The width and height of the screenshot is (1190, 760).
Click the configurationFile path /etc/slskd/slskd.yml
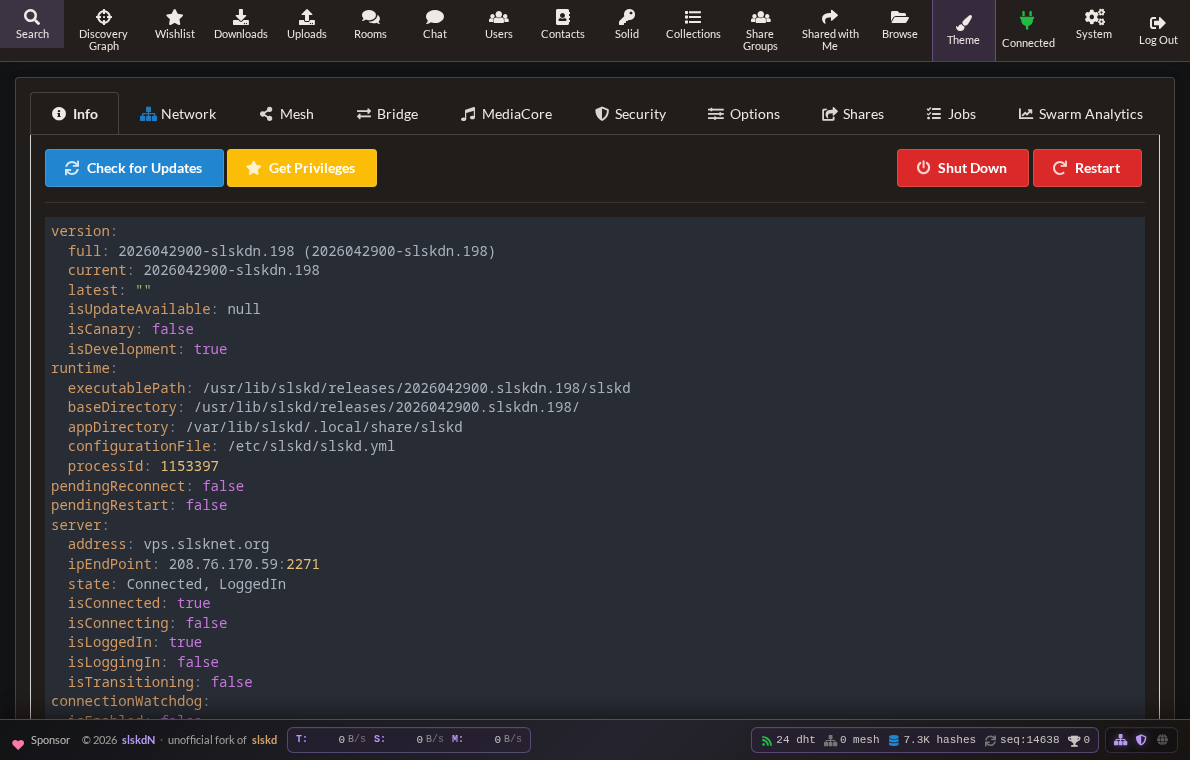[x=311, y=446]
